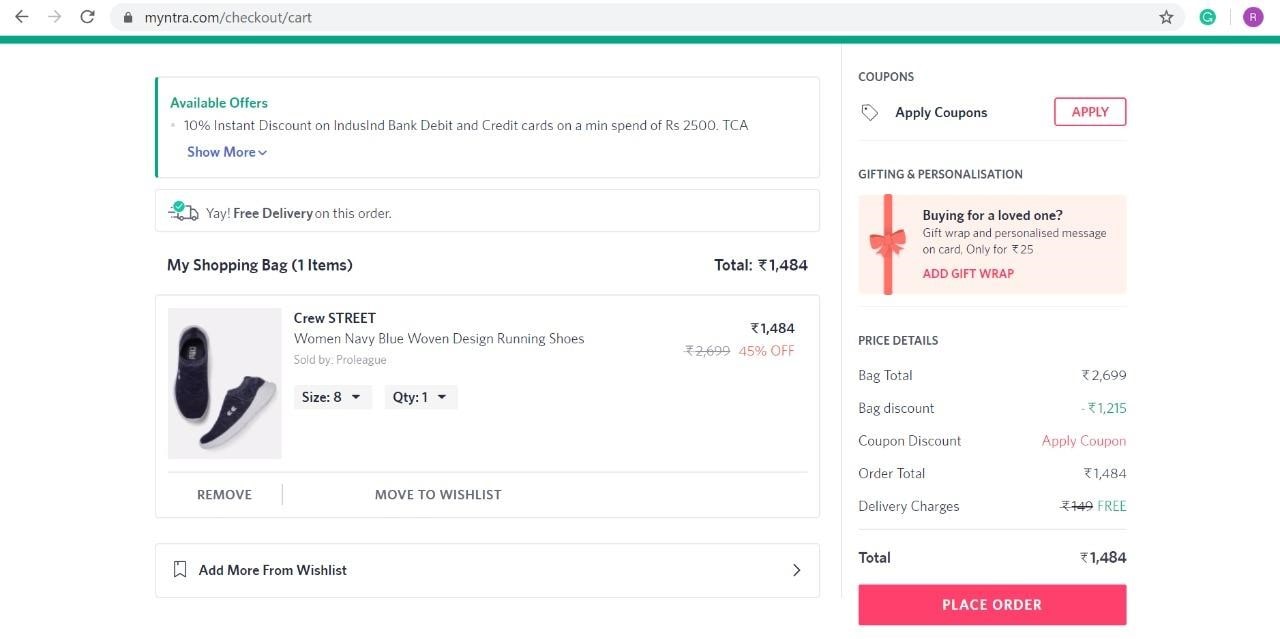Reload the page with refresh icon

click(x=88, y=17)
